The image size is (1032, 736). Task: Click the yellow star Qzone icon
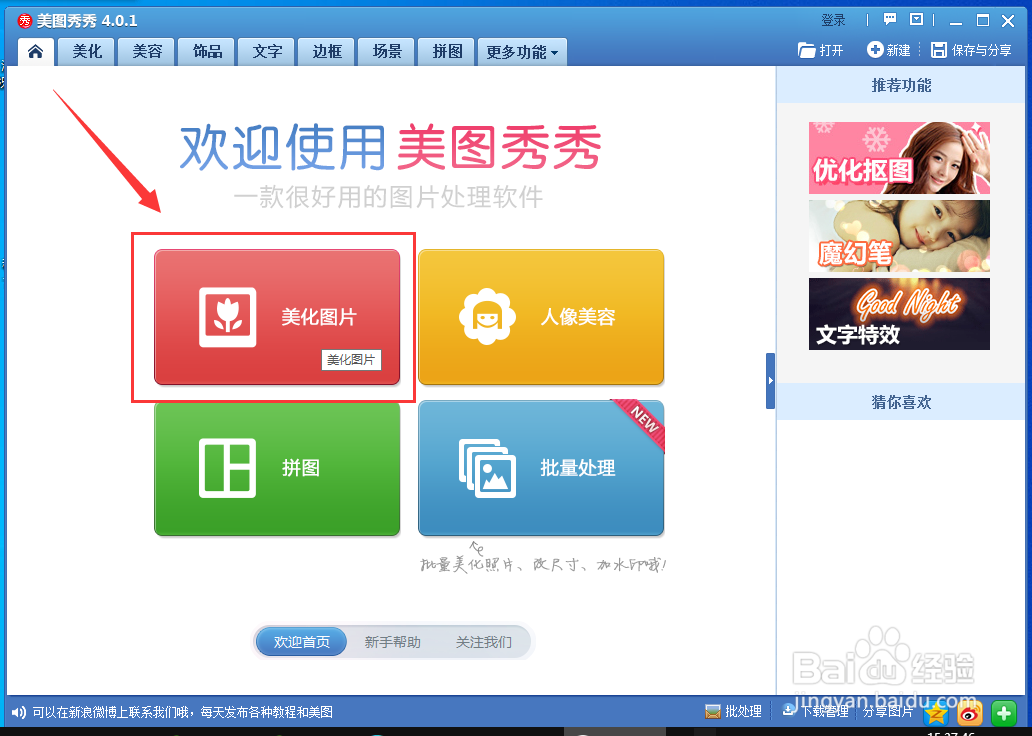[x=936, y=713]
